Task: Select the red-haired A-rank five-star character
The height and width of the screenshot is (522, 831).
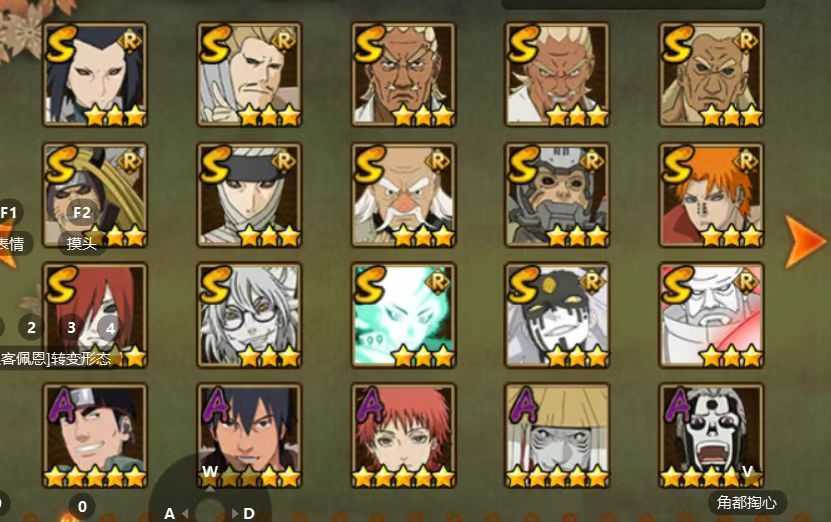Action: pyautogui.click(x=403, y=436)
